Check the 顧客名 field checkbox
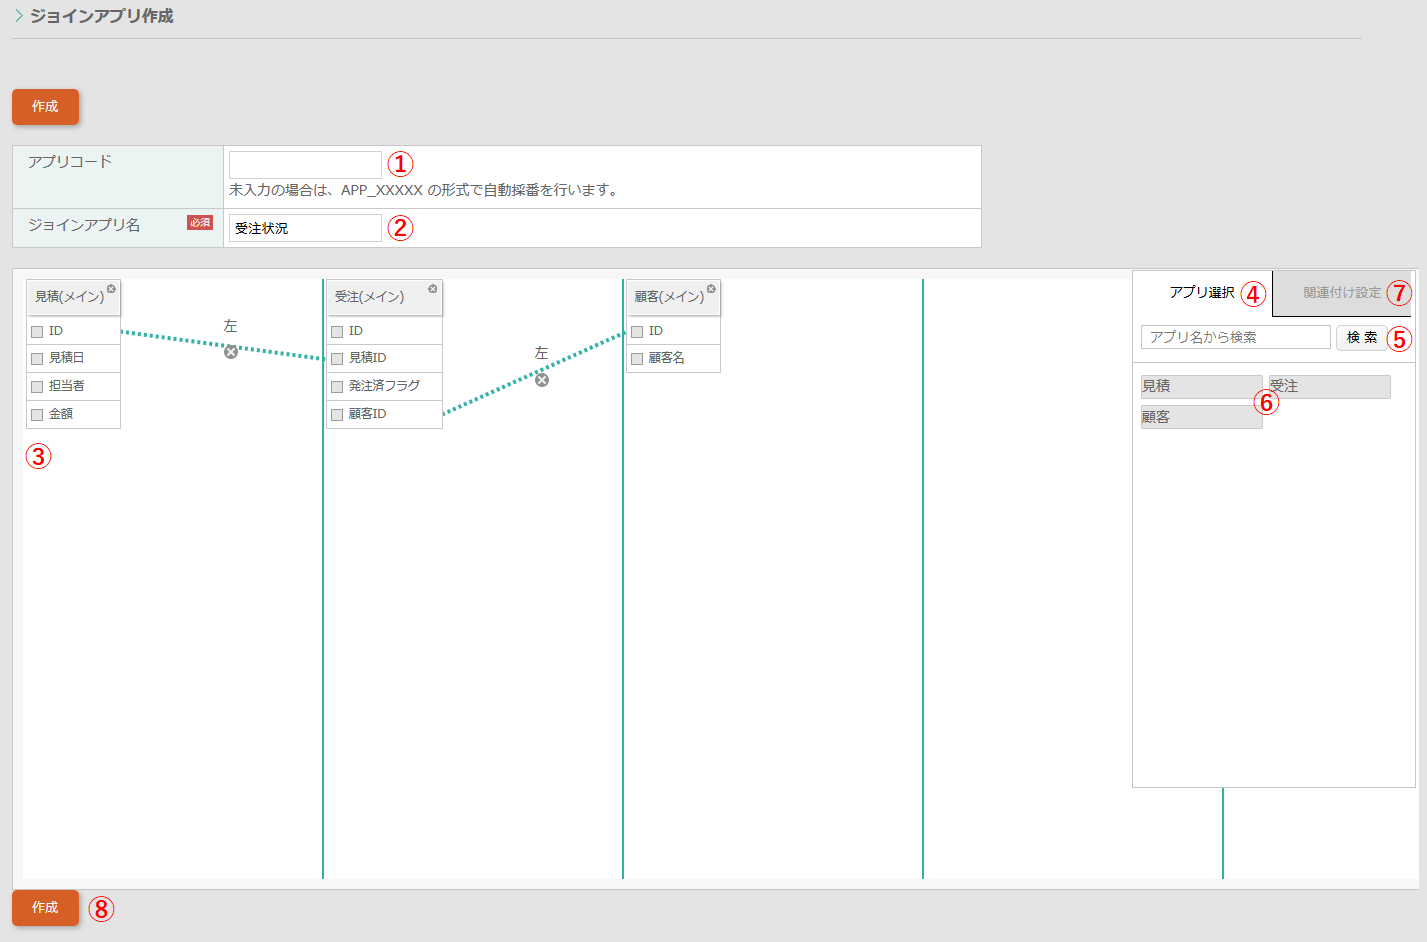This screenshot has width=1427, height=942. [637, 359]
